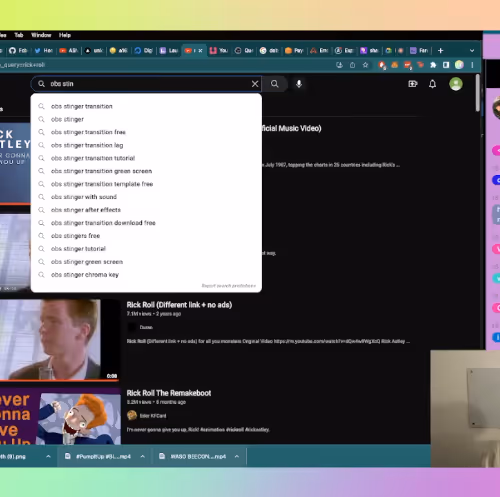Open the Window menu
The height and width of the screenshot is (497, 500).
[41, 35]
